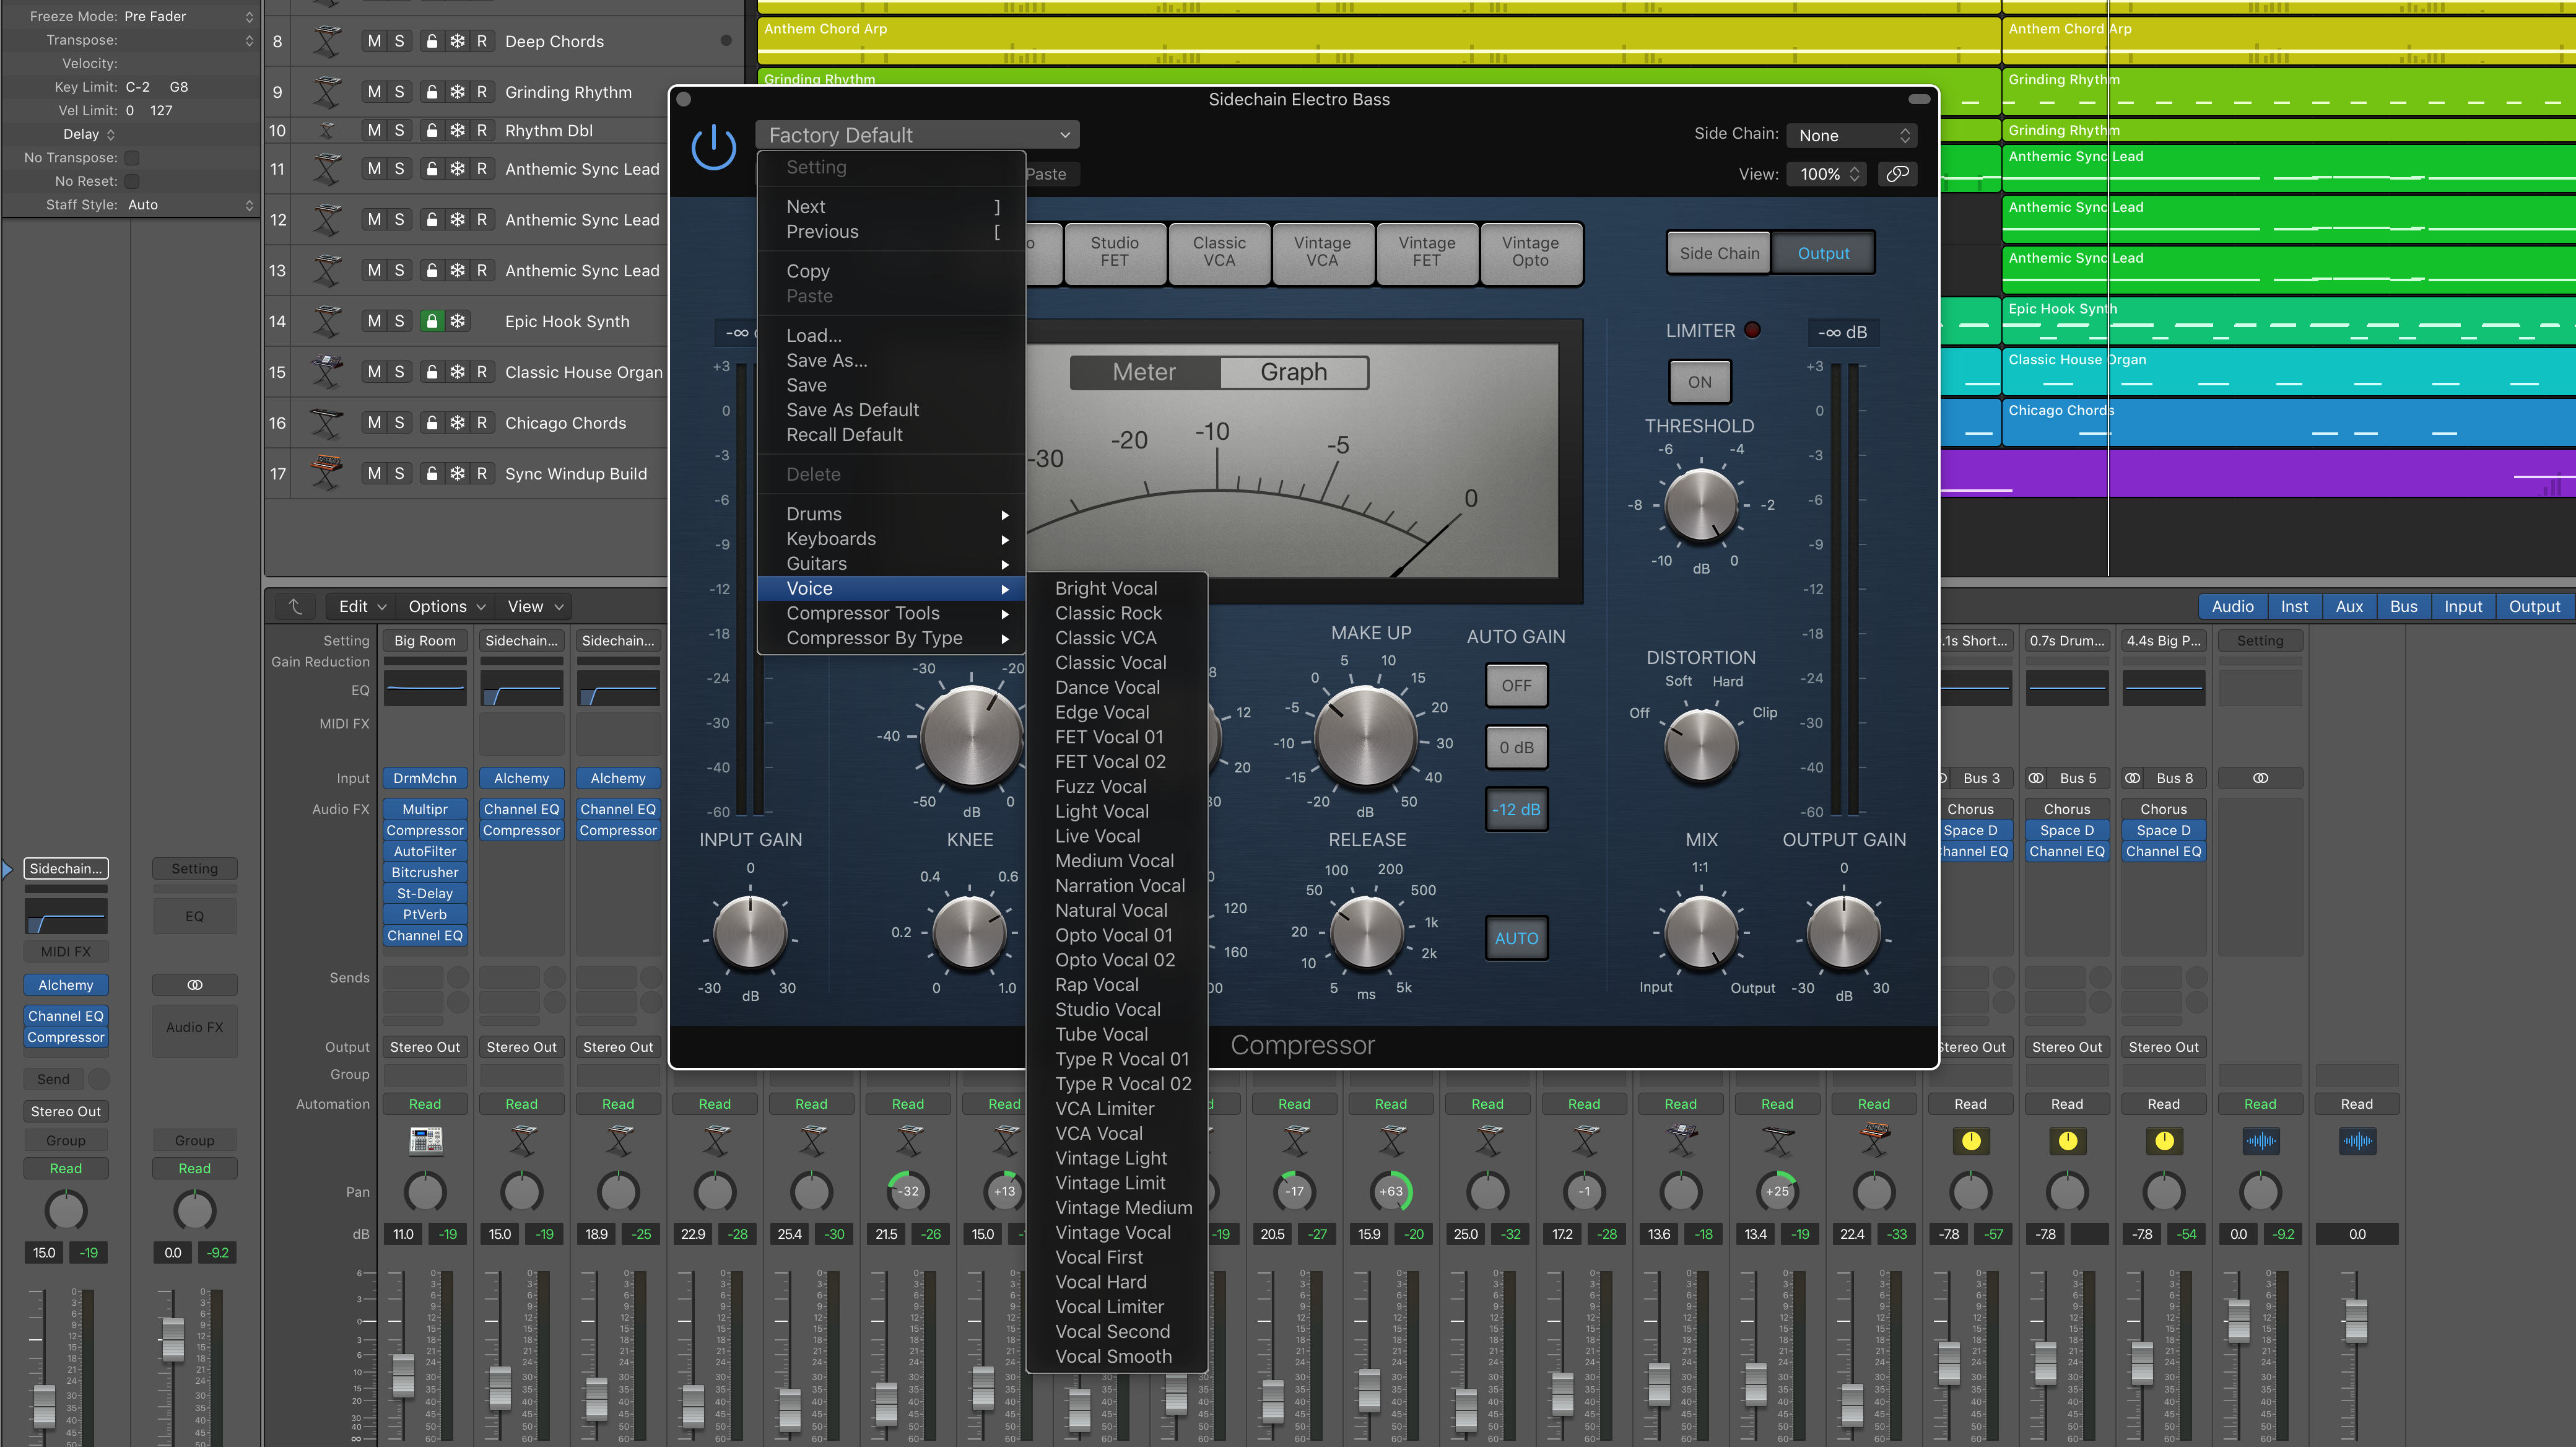Click the Threshold knob
Screen dimensions: 2576x1447
[1700, 507]
